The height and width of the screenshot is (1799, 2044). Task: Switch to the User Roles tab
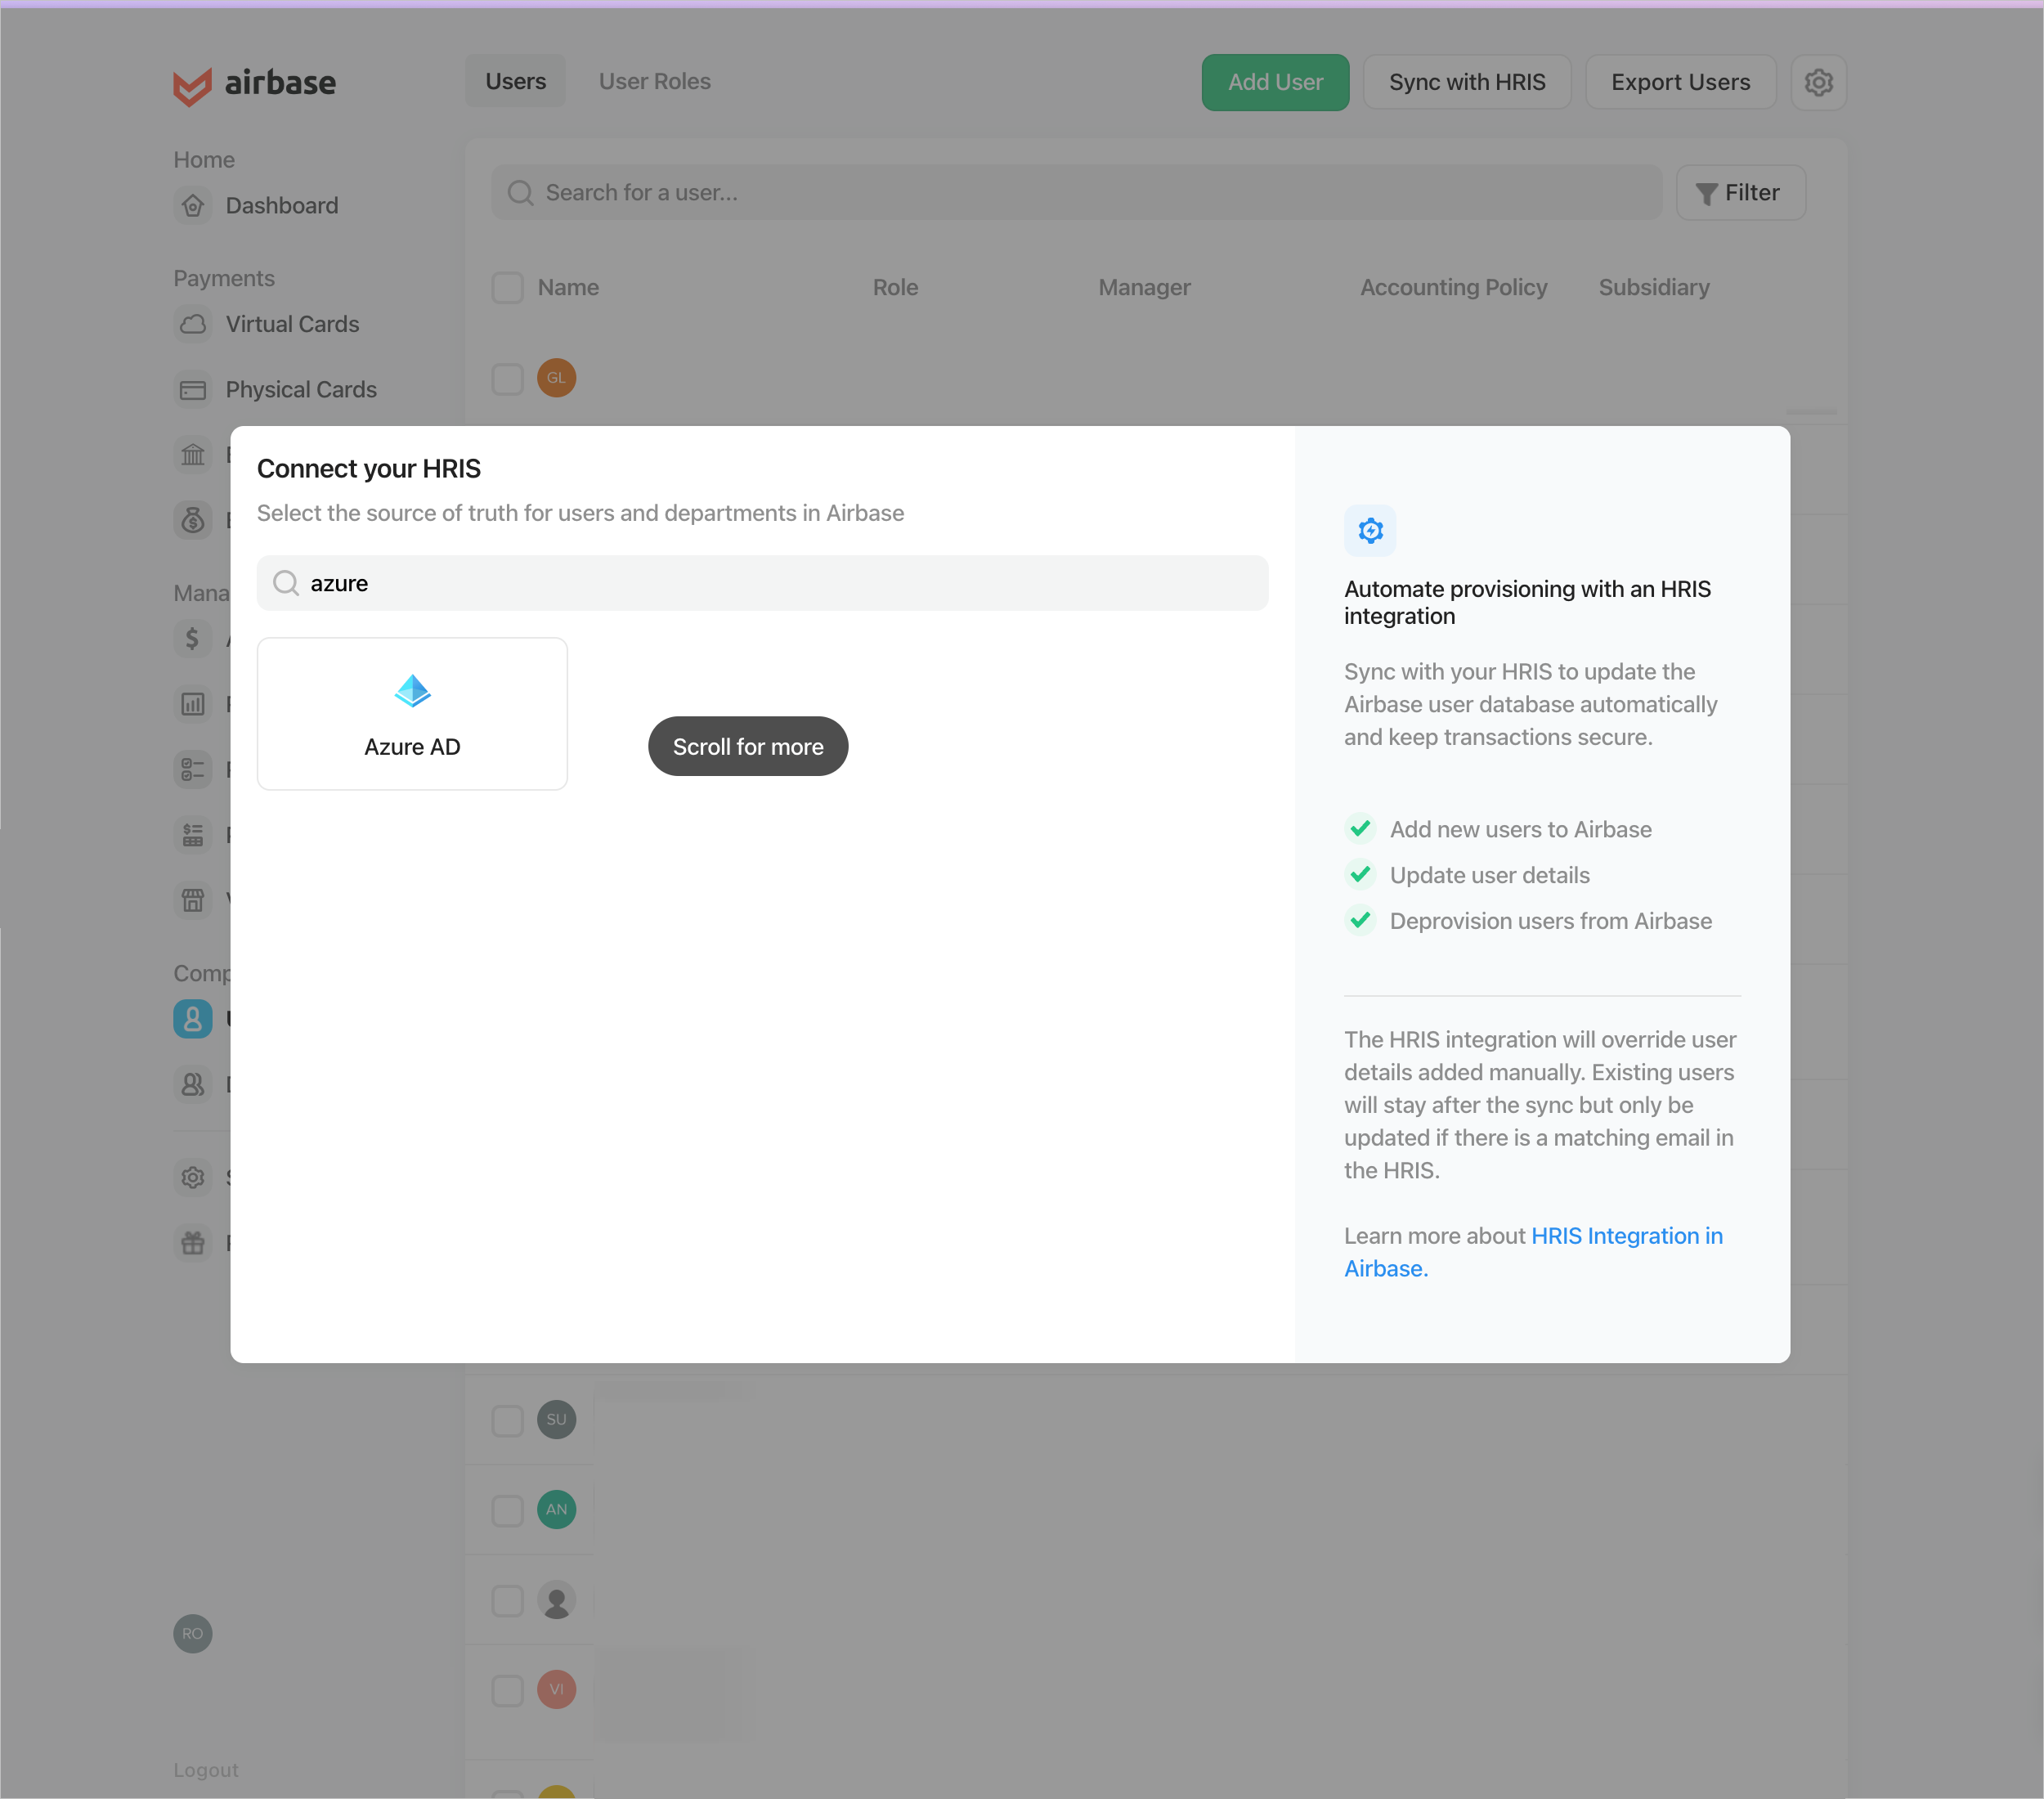652,80
